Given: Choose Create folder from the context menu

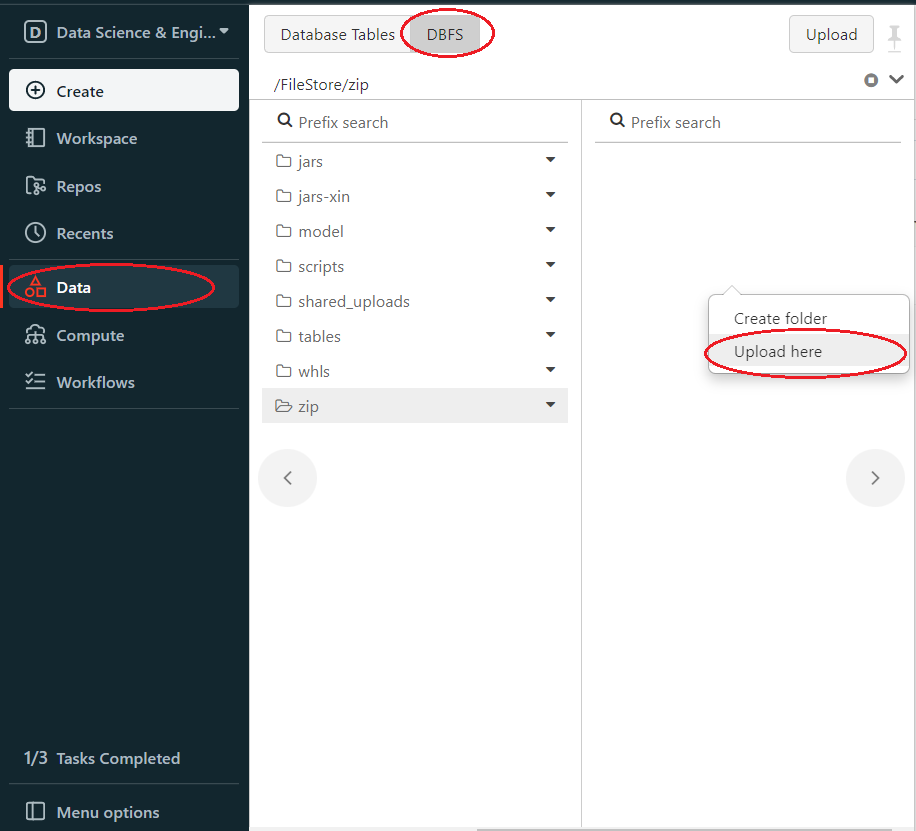Looking at the screenshot, I should [x=780, y=318].
